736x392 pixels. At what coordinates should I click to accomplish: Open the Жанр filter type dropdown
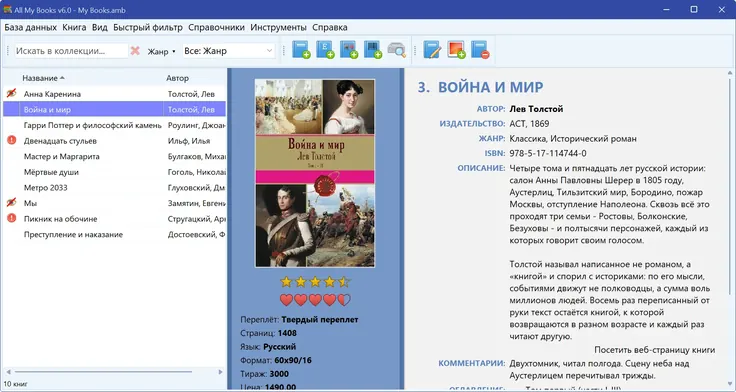pyautogui.click(x=161, y=51)
